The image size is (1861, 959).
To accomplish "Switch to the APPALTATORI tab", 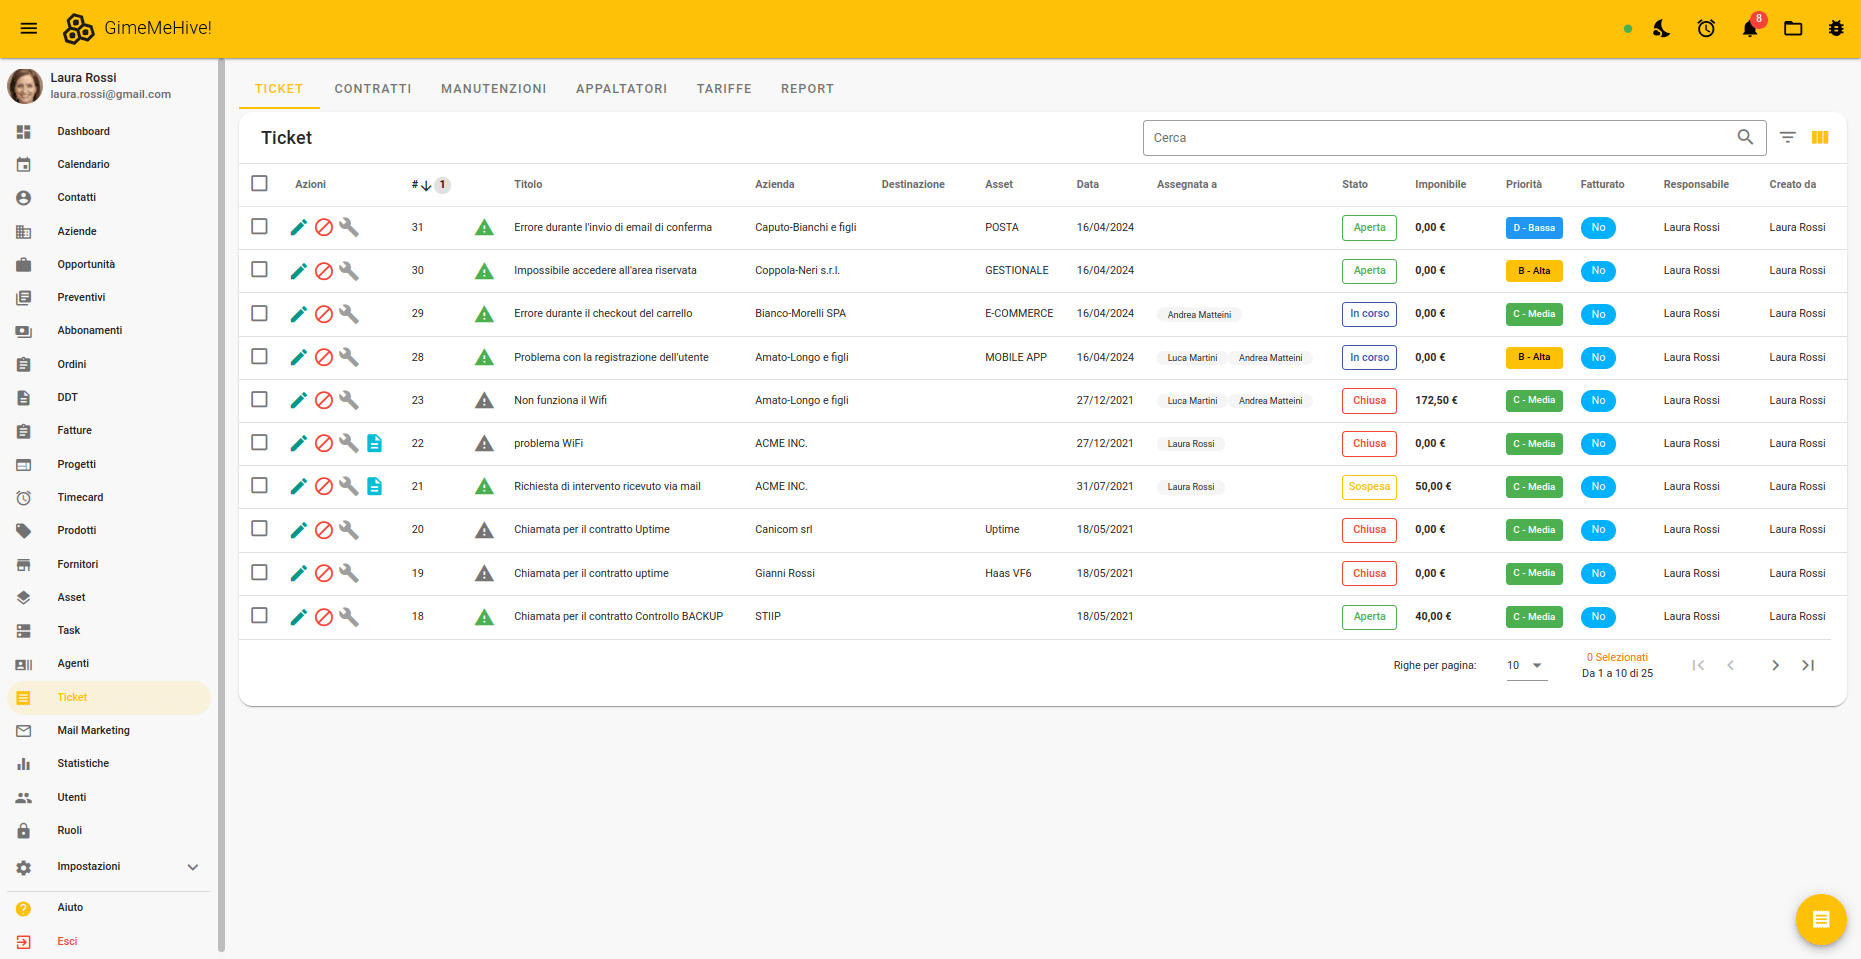I will pyautogui.click(x=621, y=89).
